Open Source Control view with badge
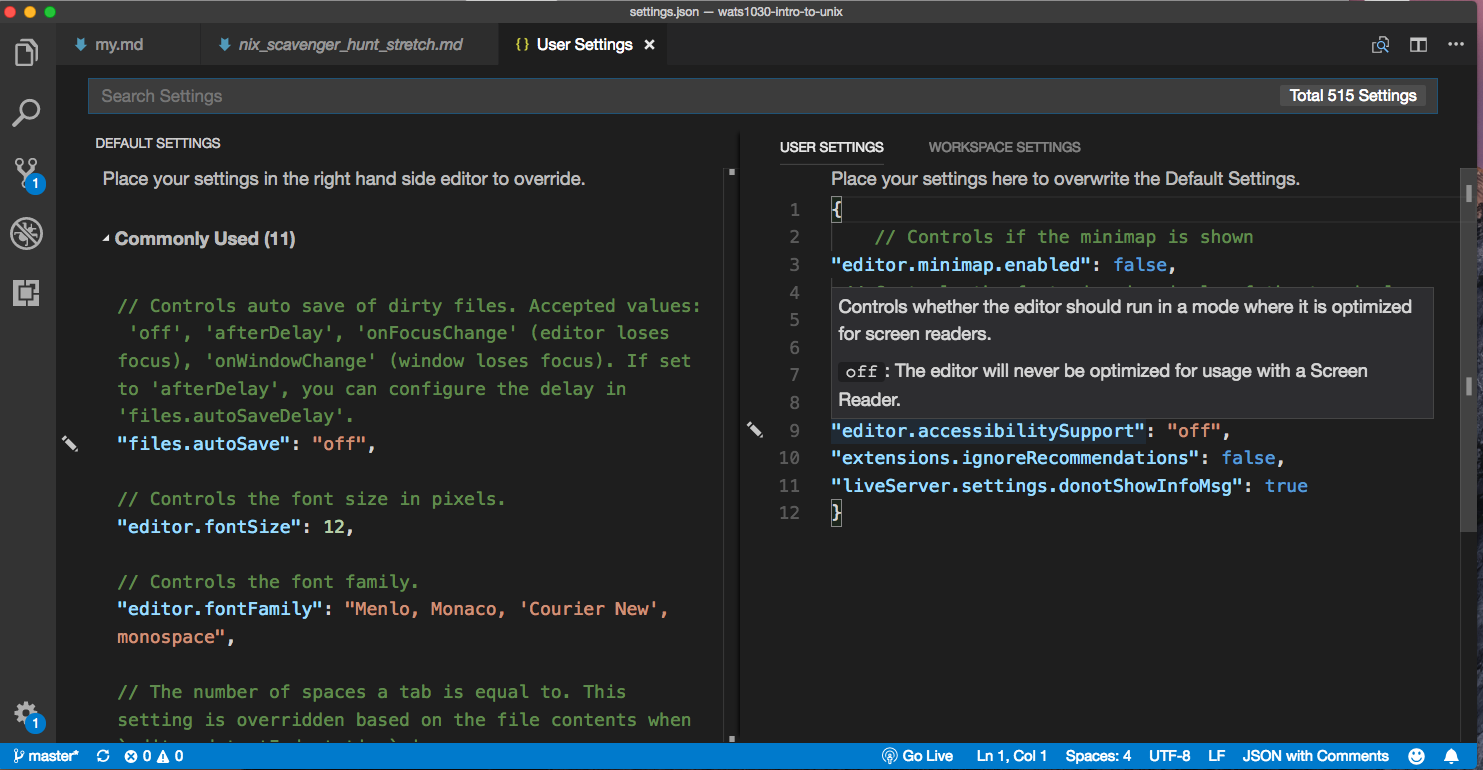1483x770 pixels. pos(27,173)
